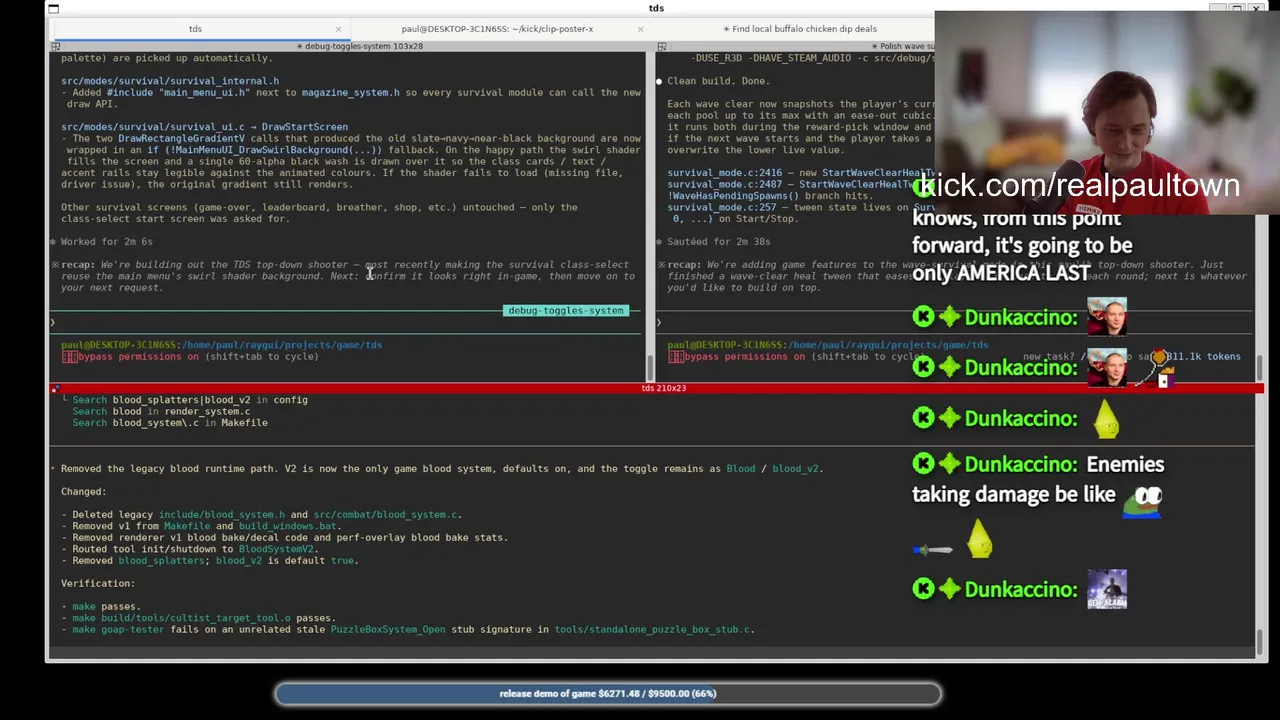This screenshot has height=720, width=1280.
Task: Click the prompt input line in the left pane
Action: coord(346,322)
